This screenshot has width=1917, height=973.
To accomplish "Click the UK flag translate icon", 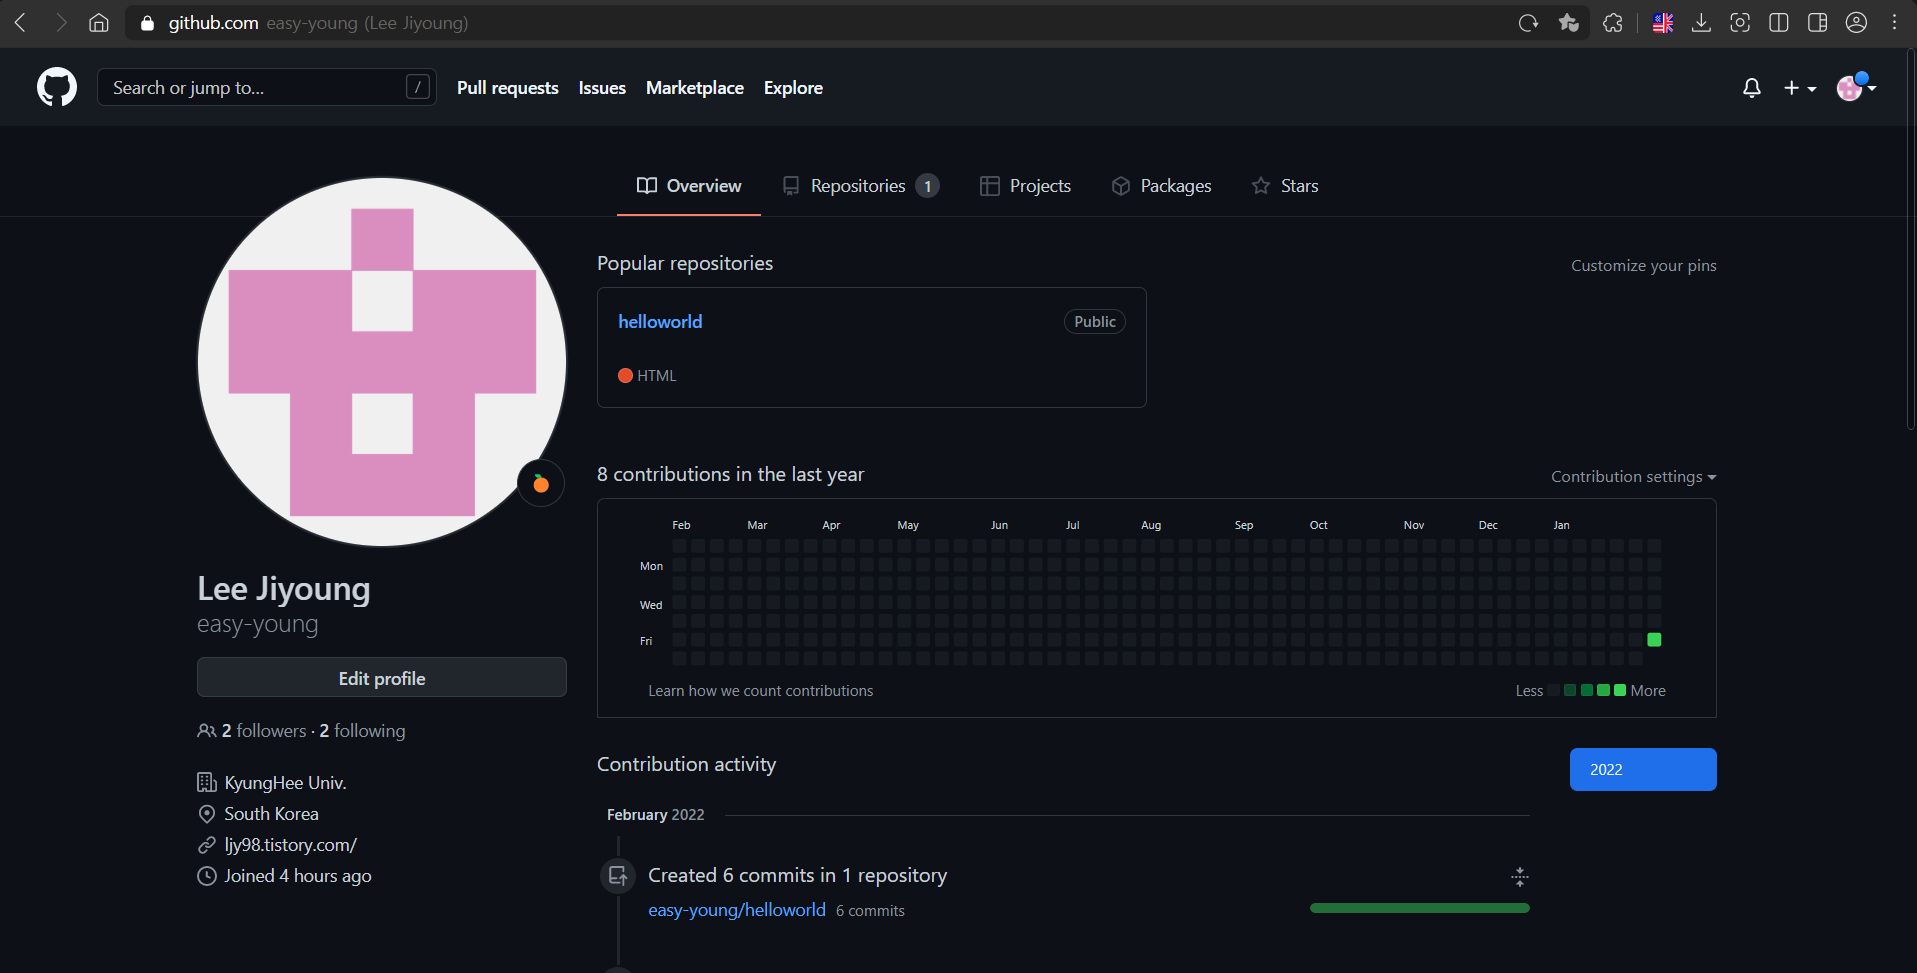I will pyautogui.click(x=1663, y=23).
